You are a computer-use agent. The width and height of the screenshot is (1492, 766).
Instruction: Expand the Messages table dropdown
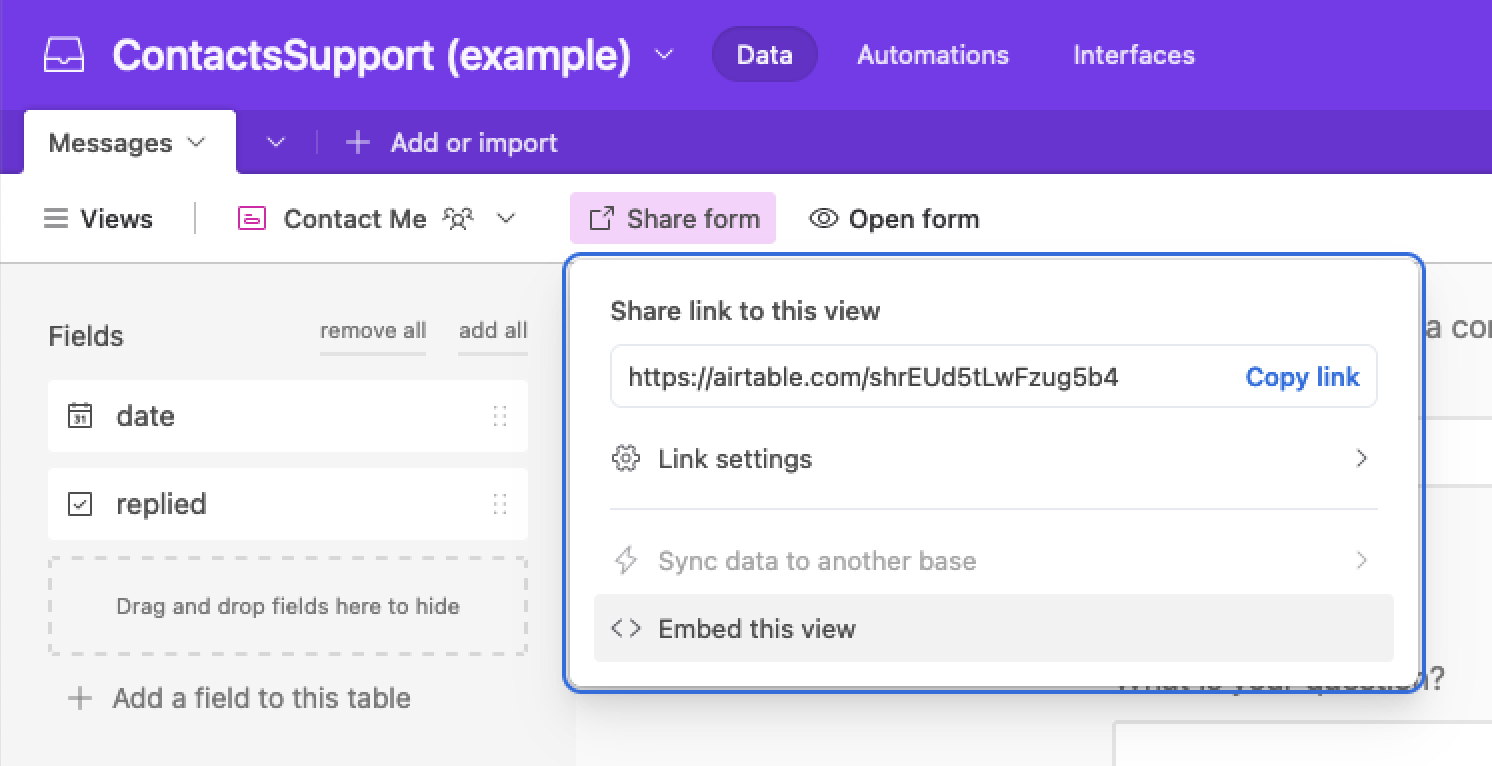pyautogui.click(x=196, y=142)
